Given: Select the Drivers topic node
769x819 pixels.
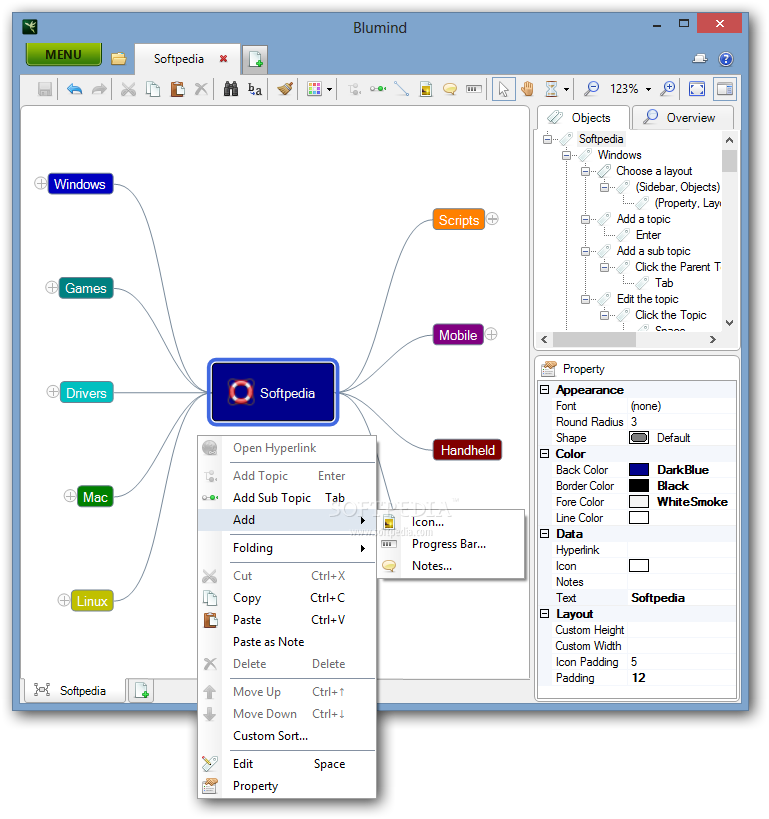Looking at the screenshot, I should click(86, 393).
